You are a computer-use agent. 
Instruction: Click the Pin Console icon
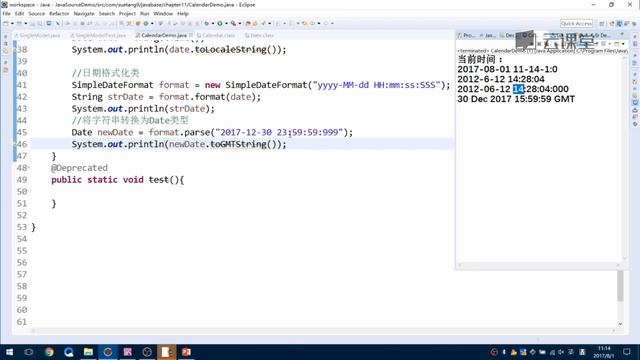pos(597,43)
